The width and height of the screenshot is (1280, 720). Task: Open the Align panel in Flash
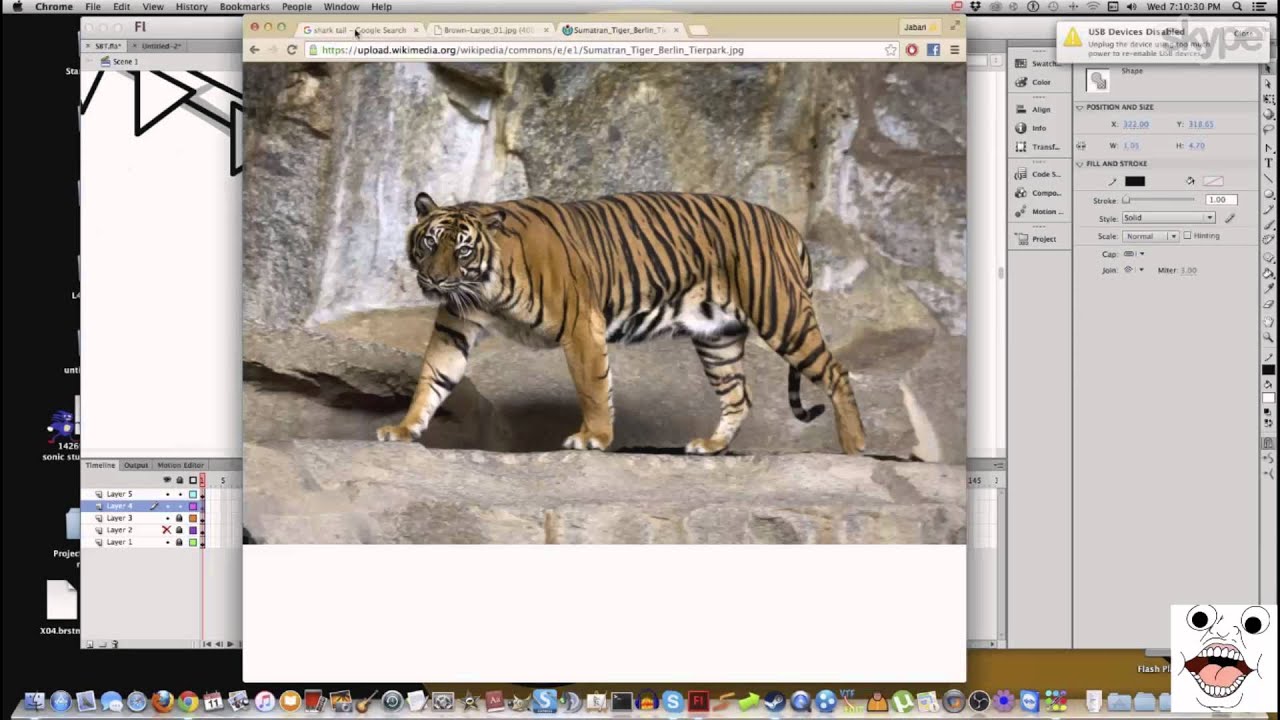coord(1034,109)
